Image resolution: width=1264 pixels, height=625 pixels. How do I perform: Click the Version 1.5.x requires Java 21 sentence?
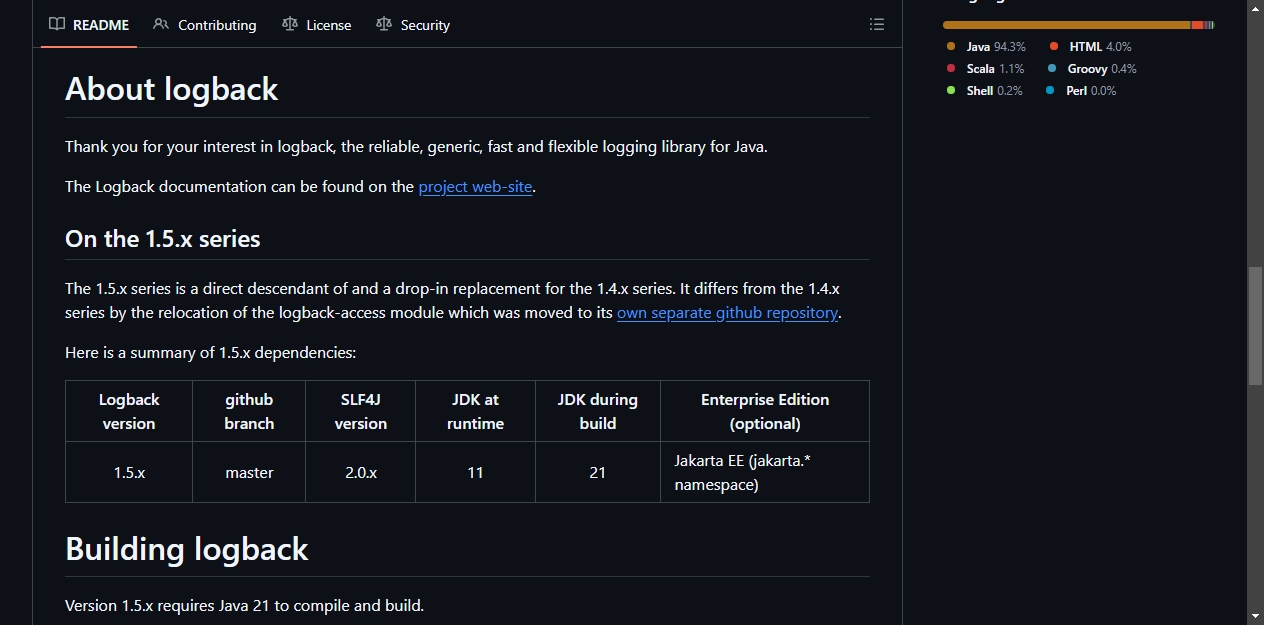pos(244,605)
